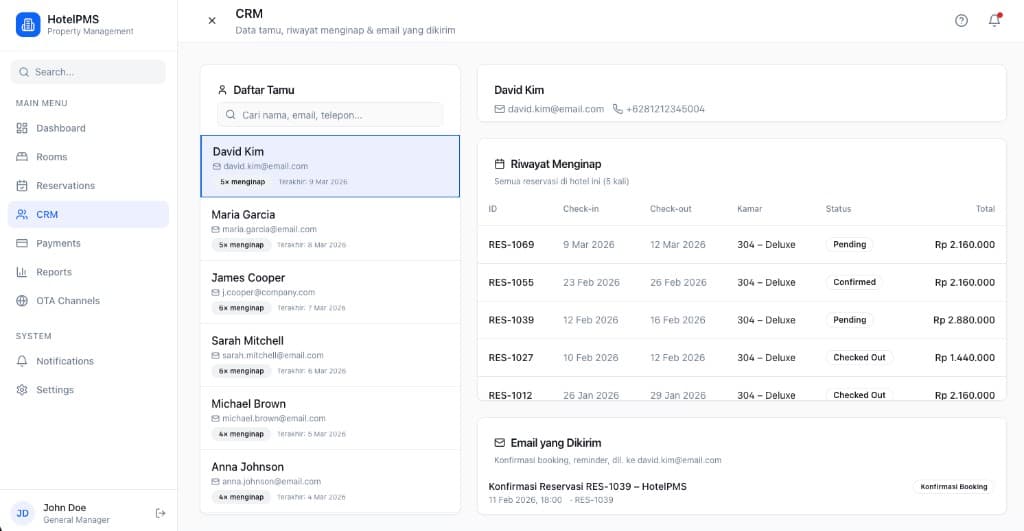Screen dimensions: 1024x531
Task: Focus the Cari nama, email, telepon field
Action: click(x=330, y=115)
